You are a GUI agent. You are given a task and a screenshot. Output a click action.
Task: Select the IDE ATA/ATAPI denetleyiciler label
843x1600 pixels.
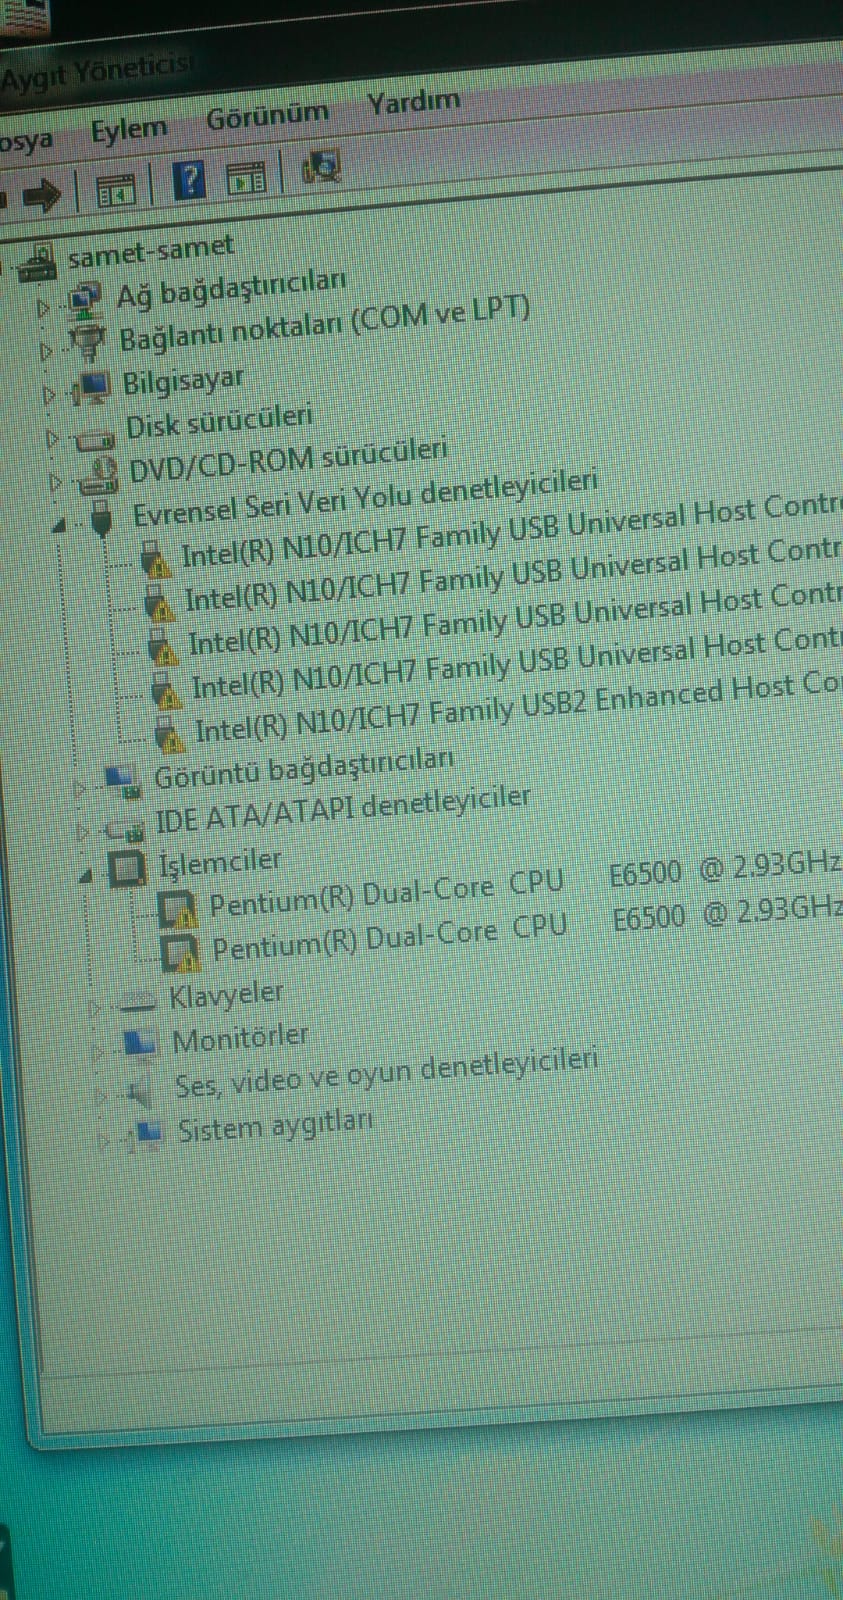pyautogui.click(x=343, y=809)
